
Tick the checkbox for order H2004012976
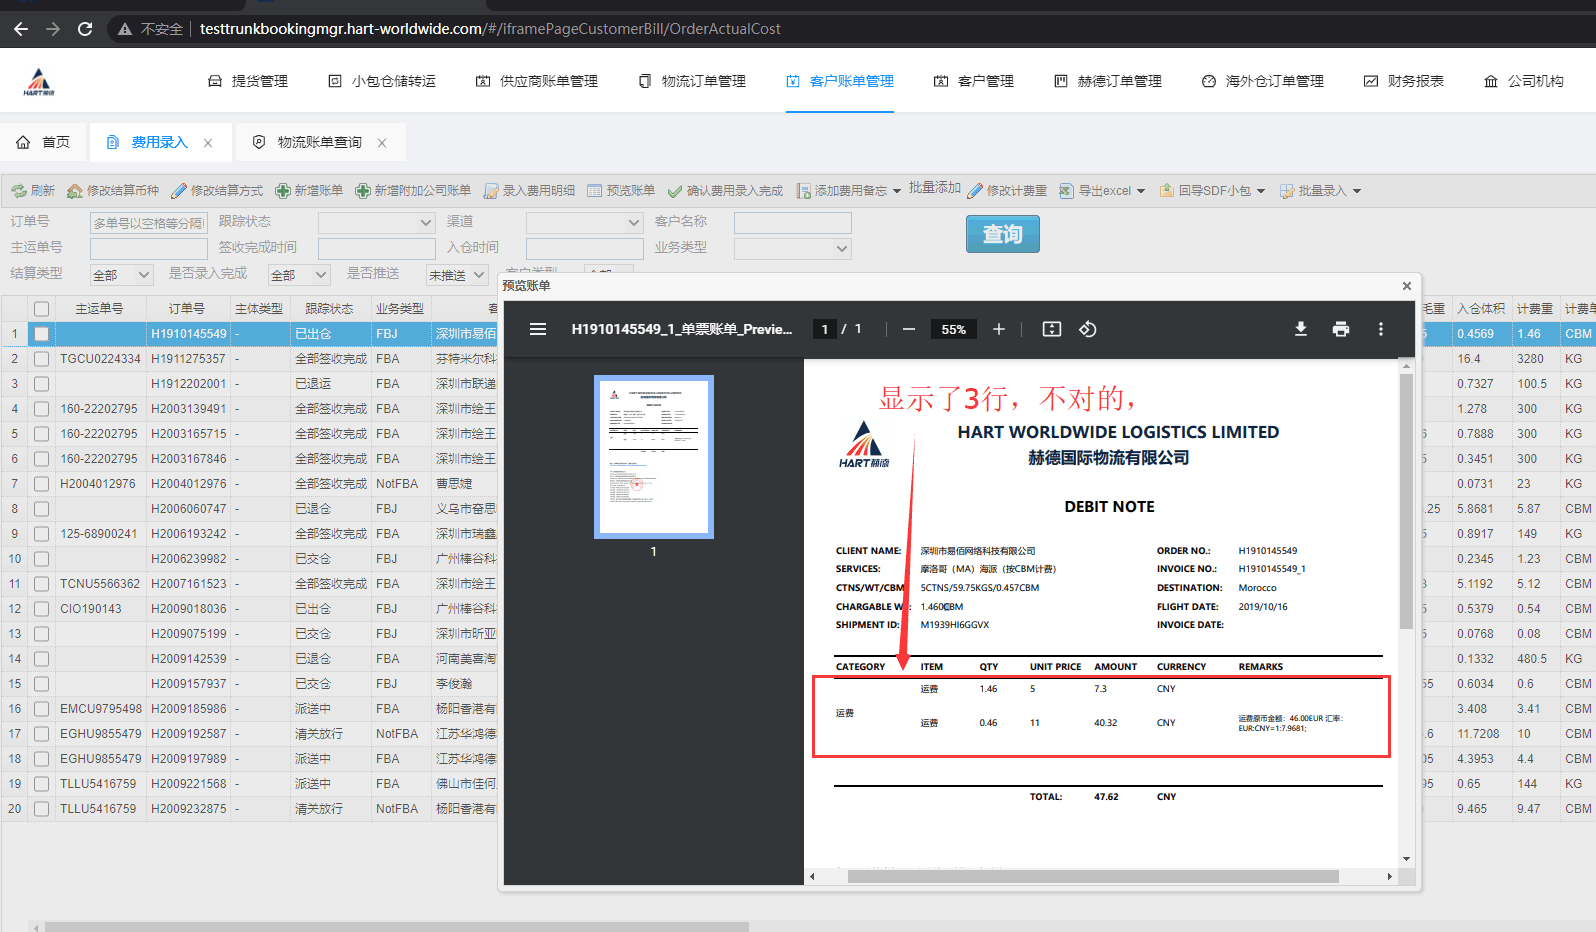pos(41,484)
